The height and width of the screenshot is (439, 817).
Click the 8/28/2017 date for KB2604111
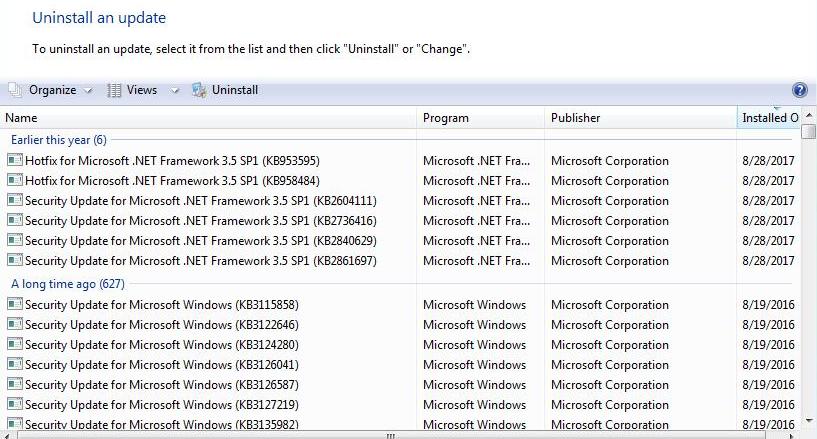point(768,200)
